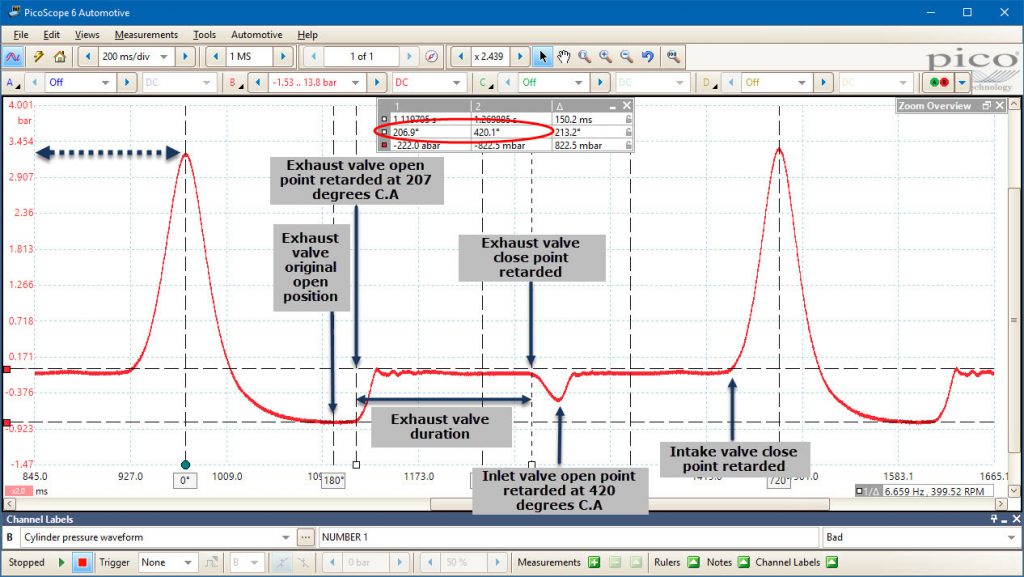Click the zoom-to-window magnifier tool
Image resolution: width=1024 pixels, height=577 pixels.
[x=584, y=57]
